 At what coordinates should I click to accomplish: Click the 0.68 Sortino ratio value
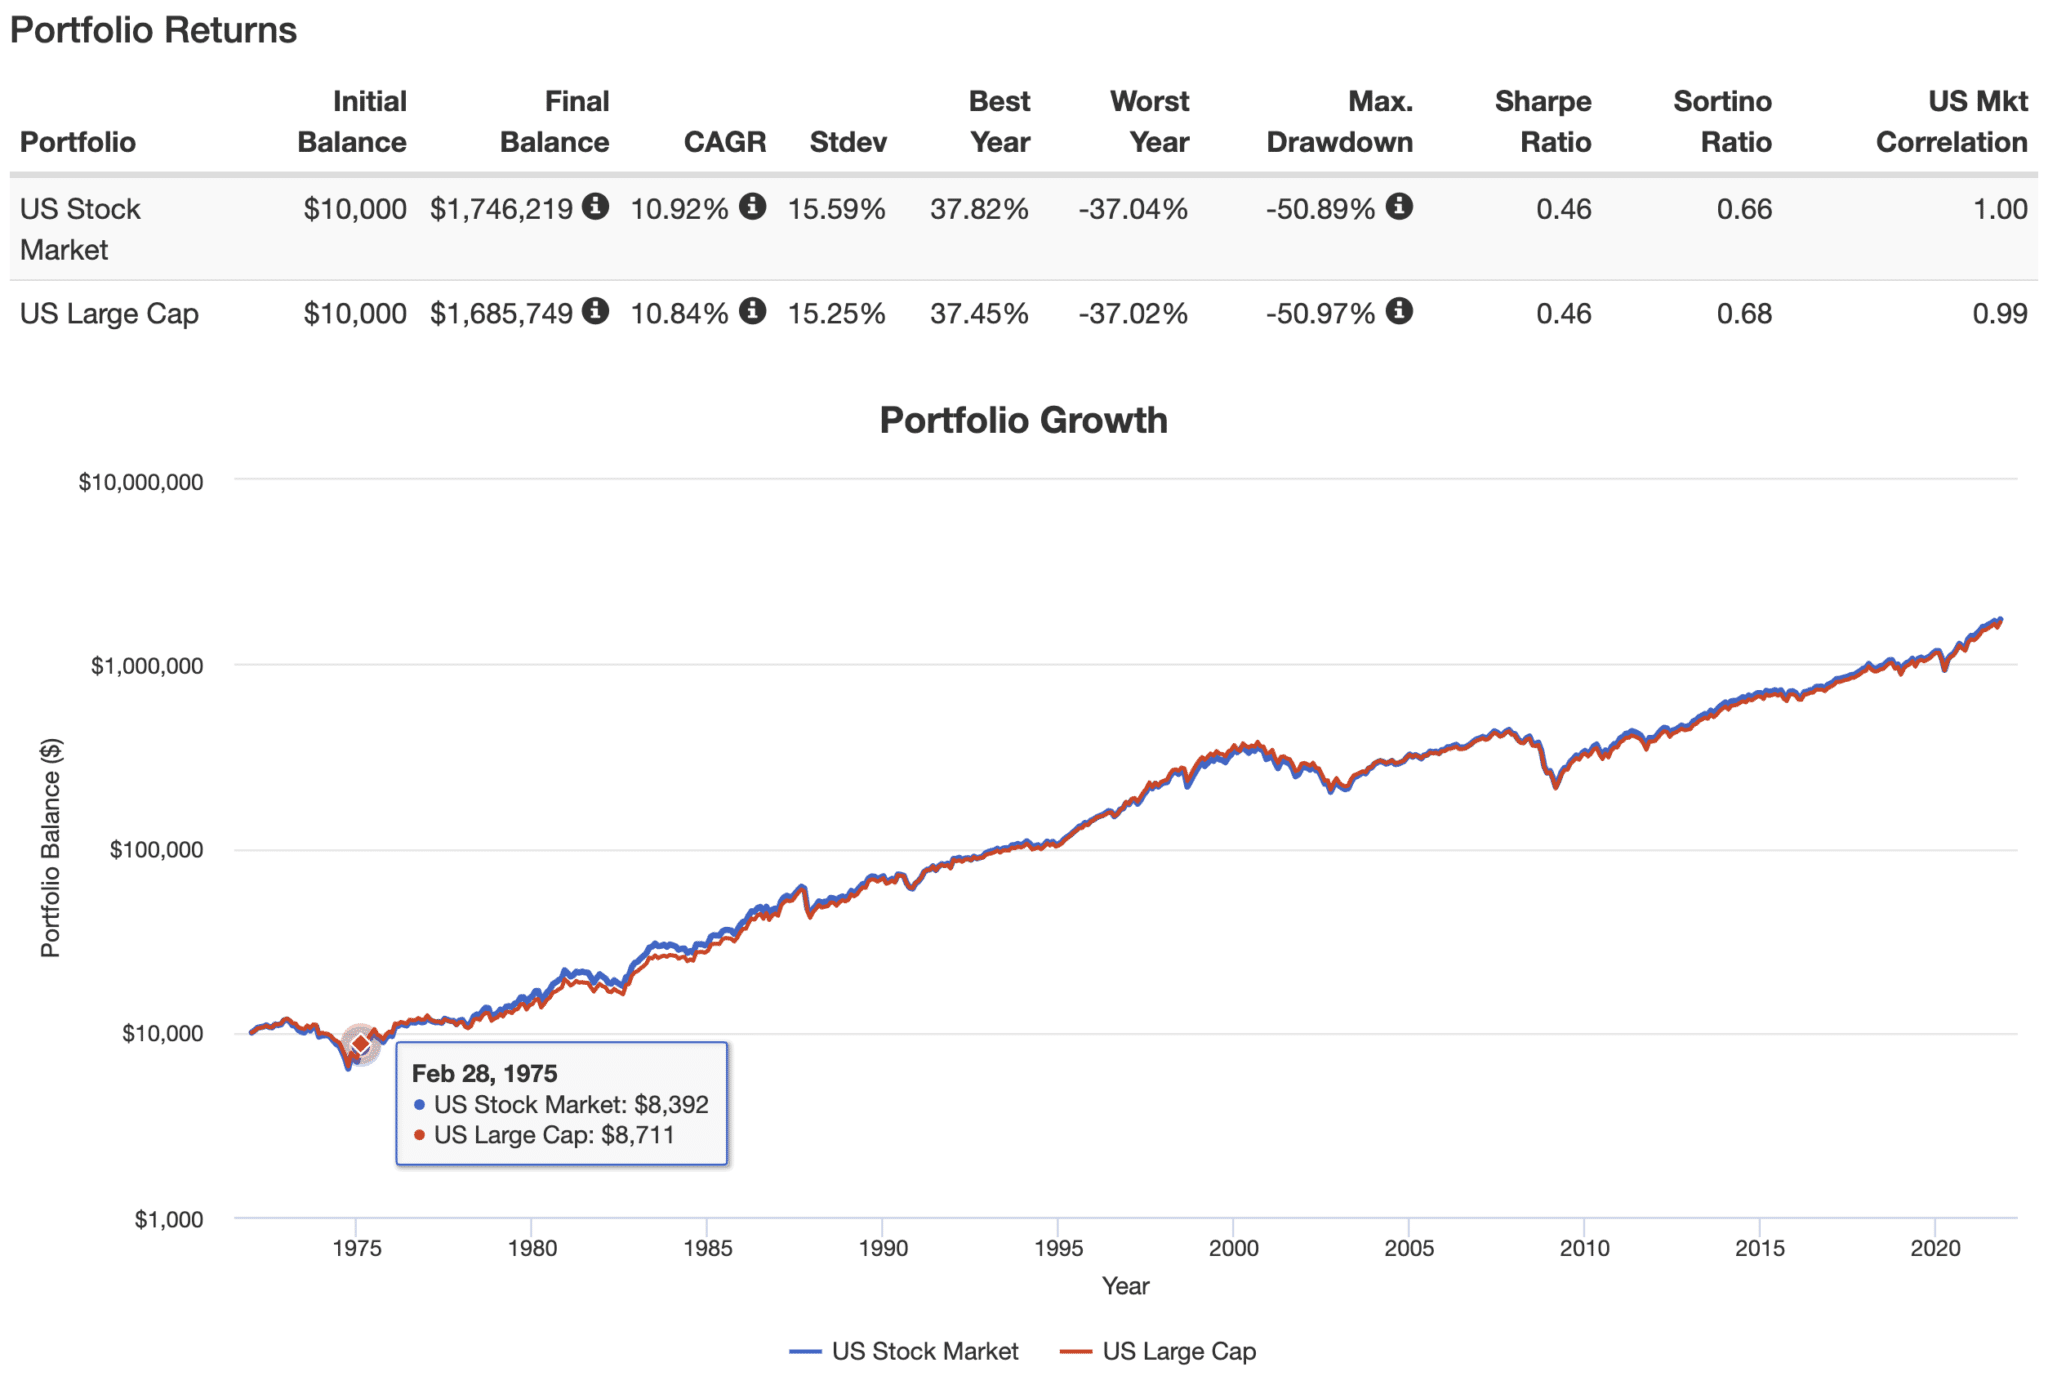click(1744, 314)
